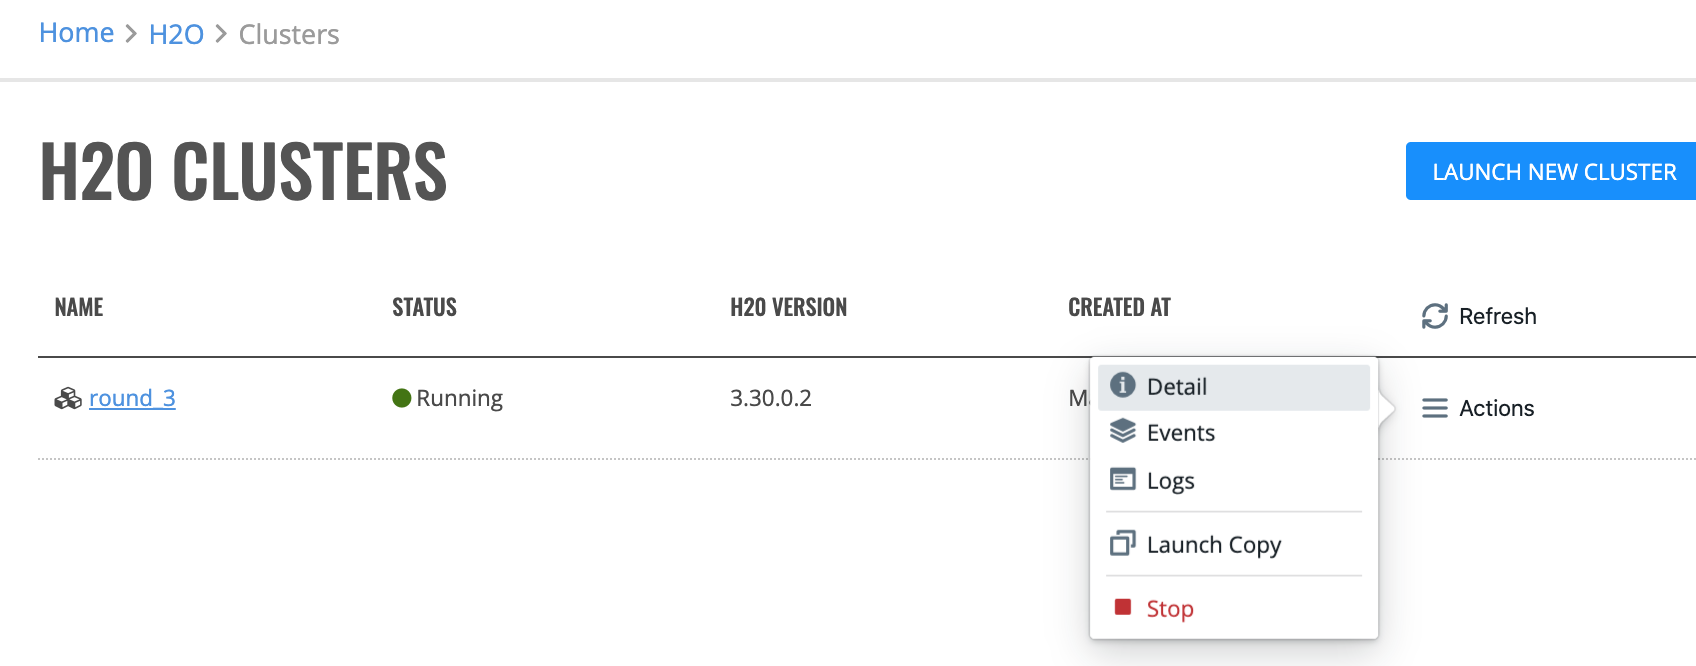Select Detail from the actions menu

(x=1234, y=387)
